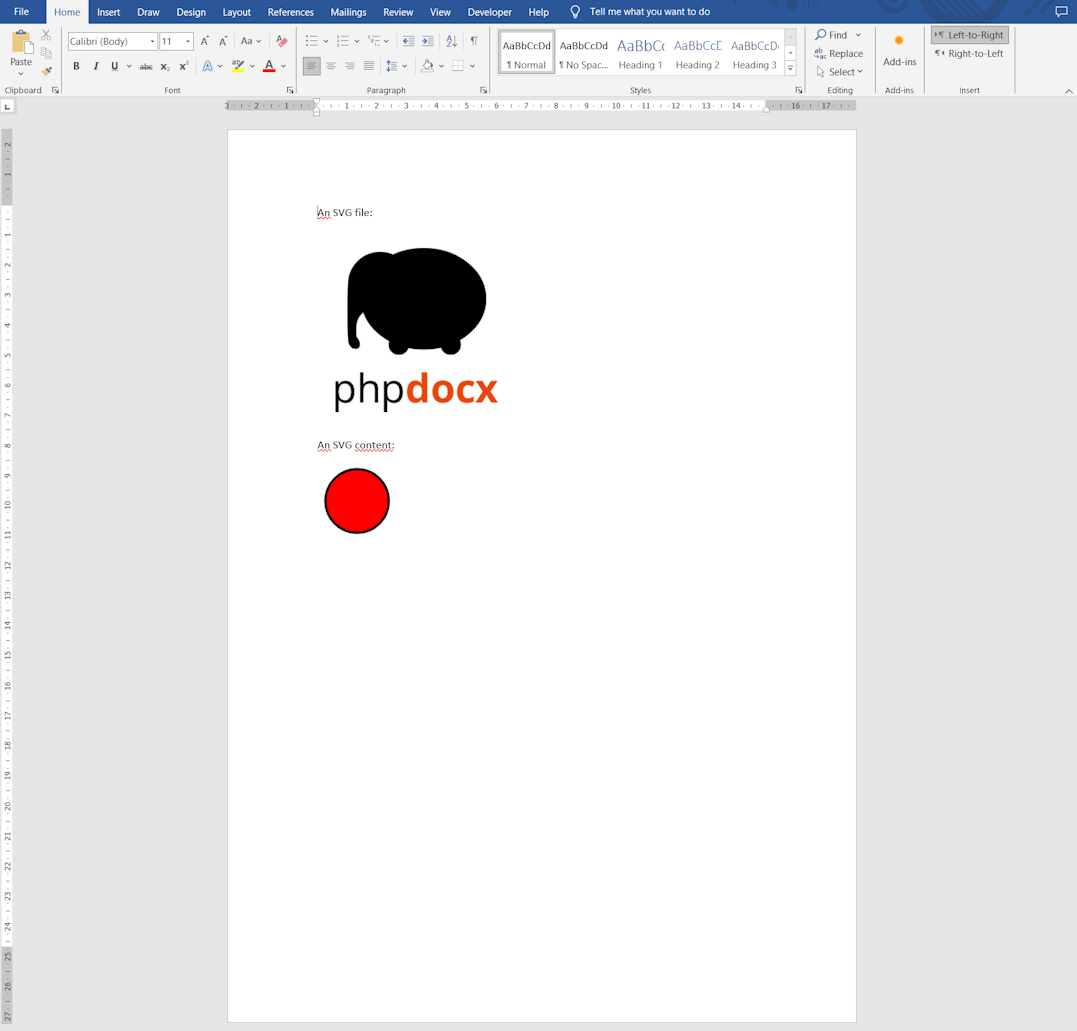The width and height of the screenshot is (1077, 1031).
Task: Collapse the ribbon with the chevron
Action: pyautogui.click(x=1068, y=91)
